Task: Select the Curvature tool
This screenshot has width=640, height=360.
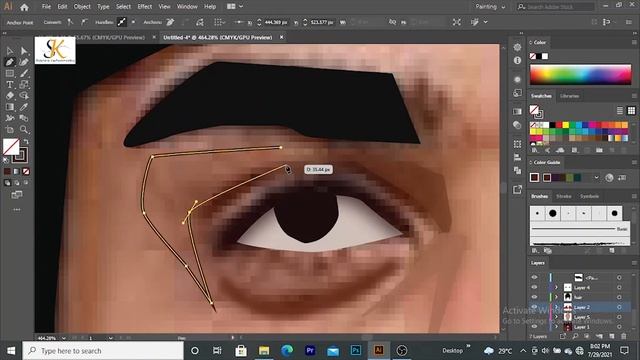Action: [x=24, y=62]
